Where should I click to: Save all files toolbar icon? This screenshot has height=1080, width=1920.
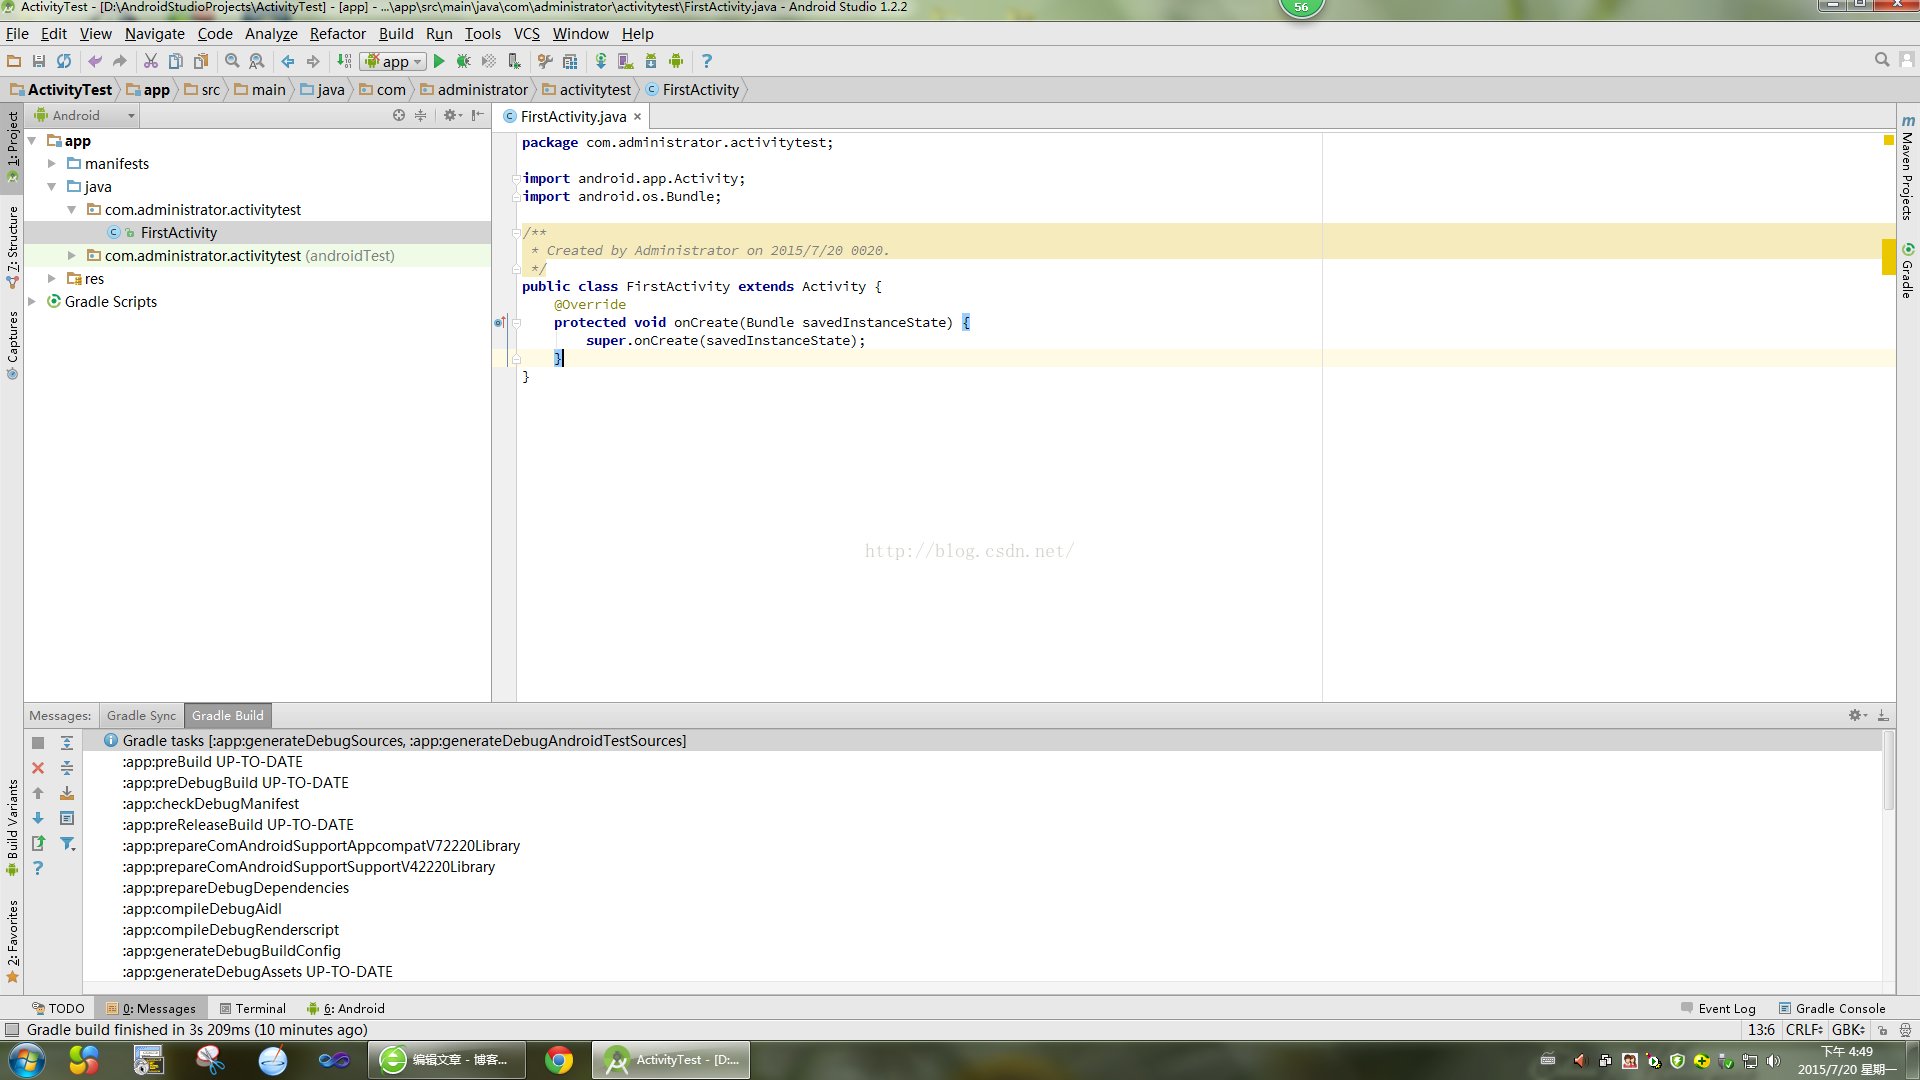39,61
